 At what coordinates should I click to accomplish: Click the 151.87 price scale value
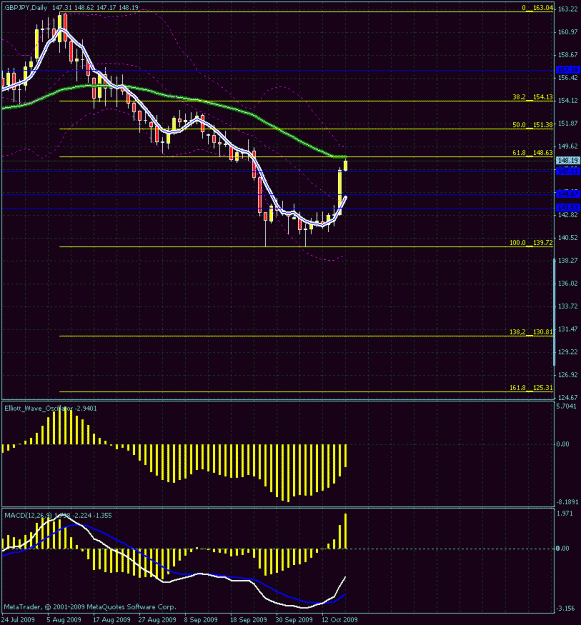pyautogui.click(x=568, y=124)
